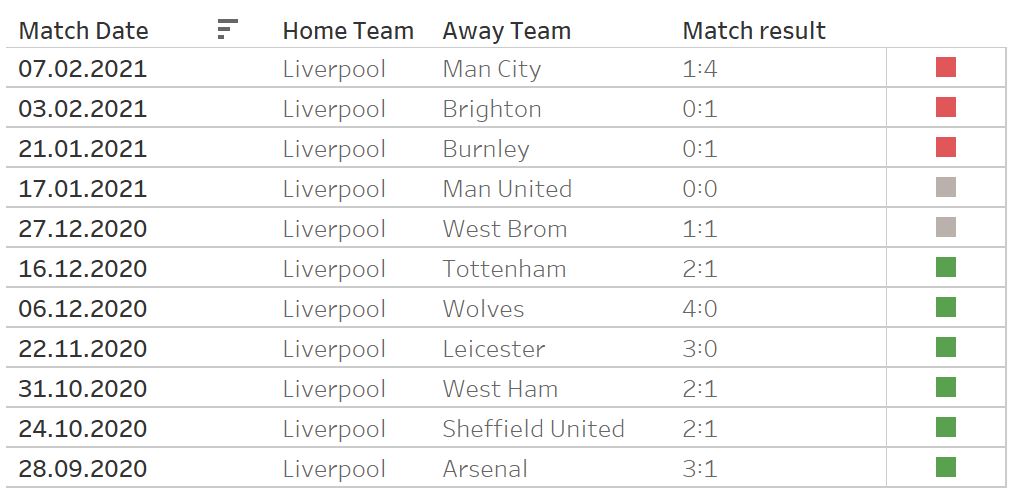
Task: Click the 4:0 result against Wolves
Action: click(x=700, y=309)
